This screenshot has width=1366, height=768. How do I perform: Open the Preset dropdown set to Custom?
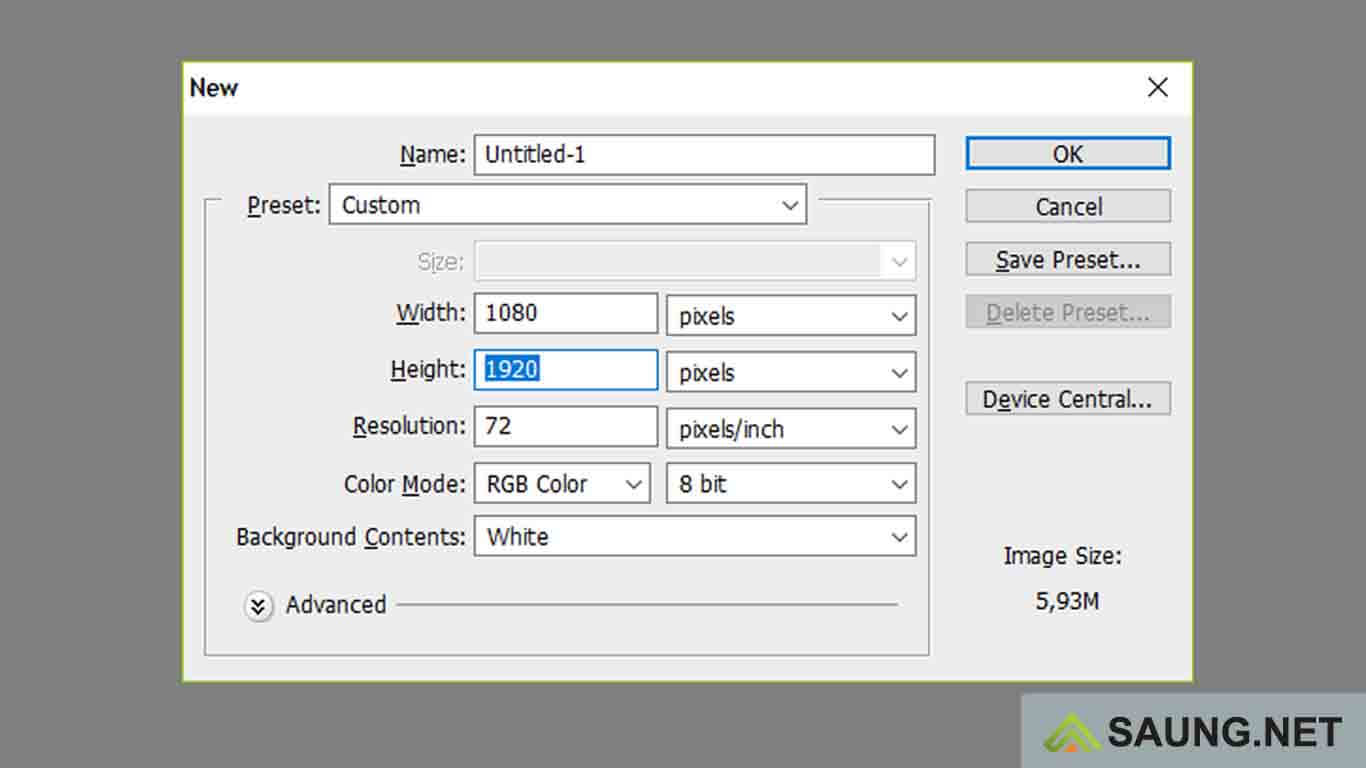pyautogui.click(x=568, y=205)
